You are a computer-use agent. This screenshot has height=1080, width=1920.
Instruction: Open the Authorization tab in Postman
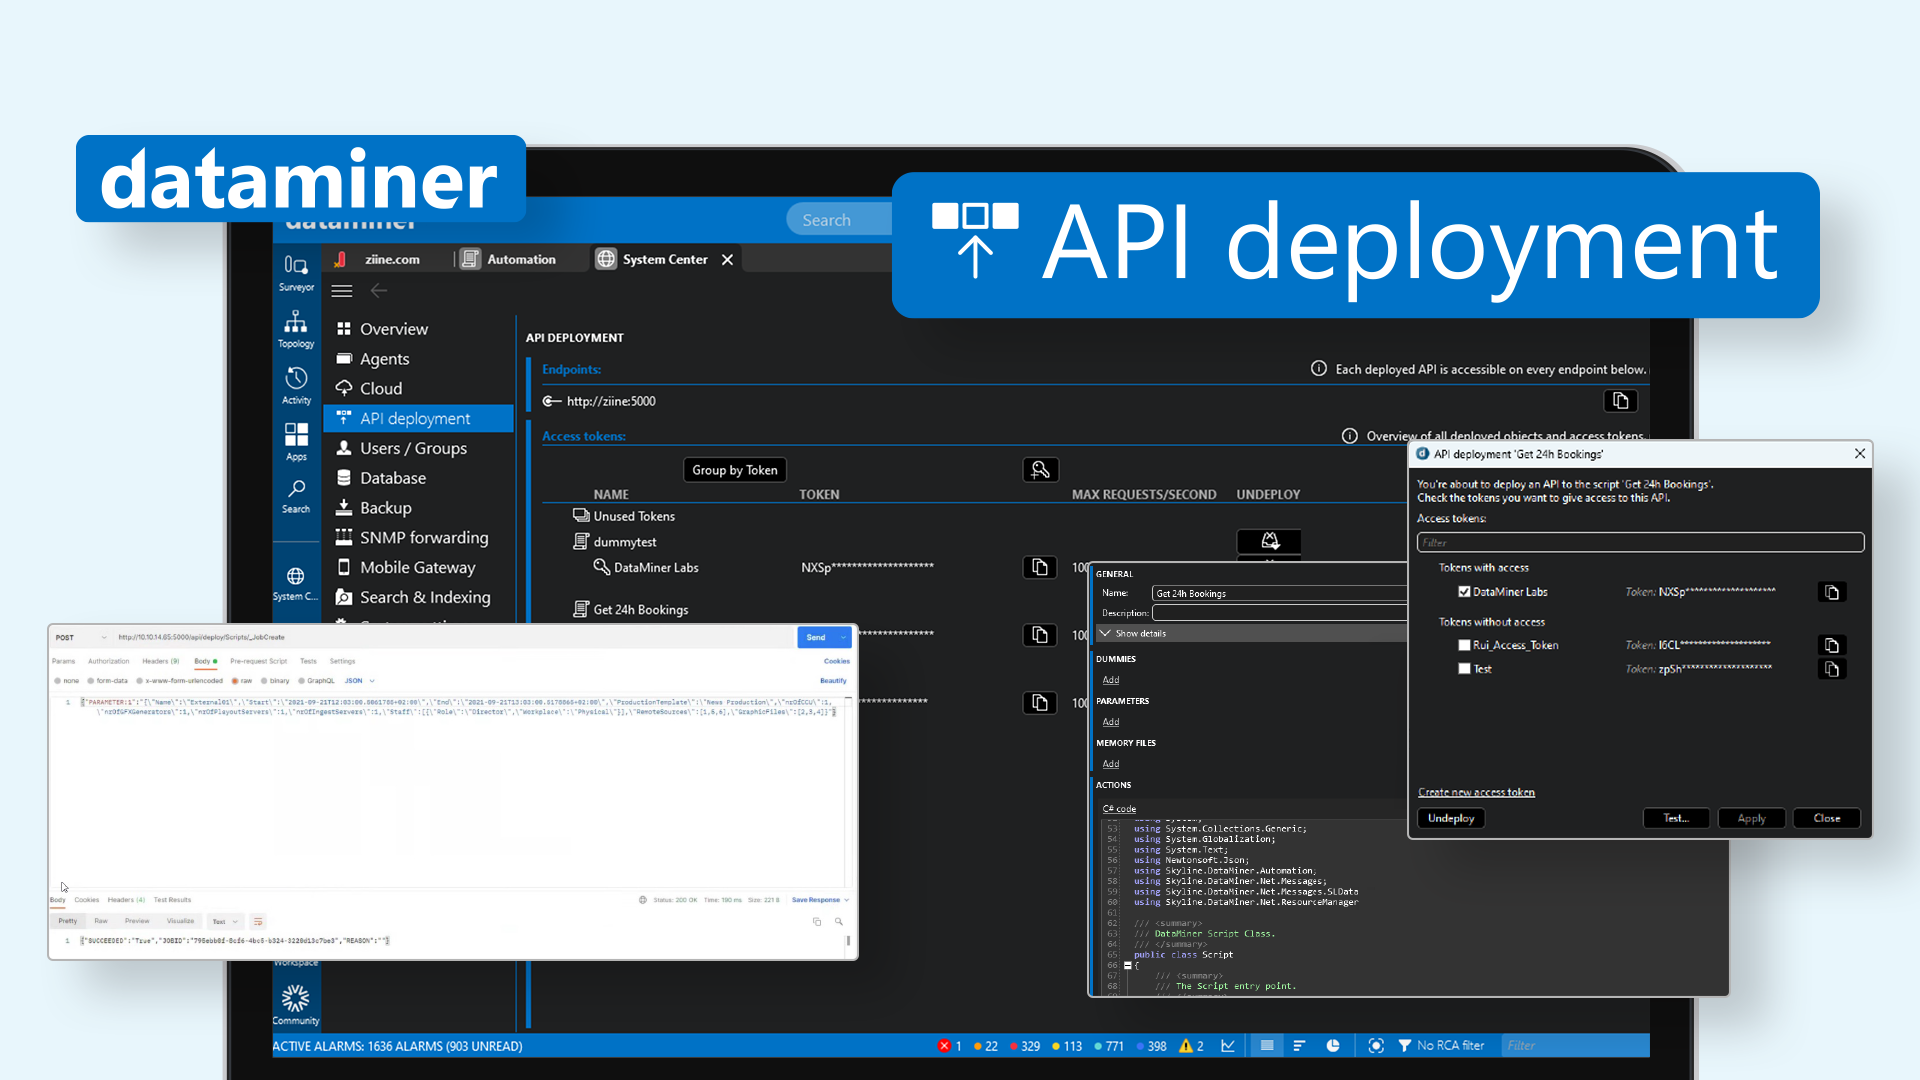pyautogui.click(x=108, y=661)
